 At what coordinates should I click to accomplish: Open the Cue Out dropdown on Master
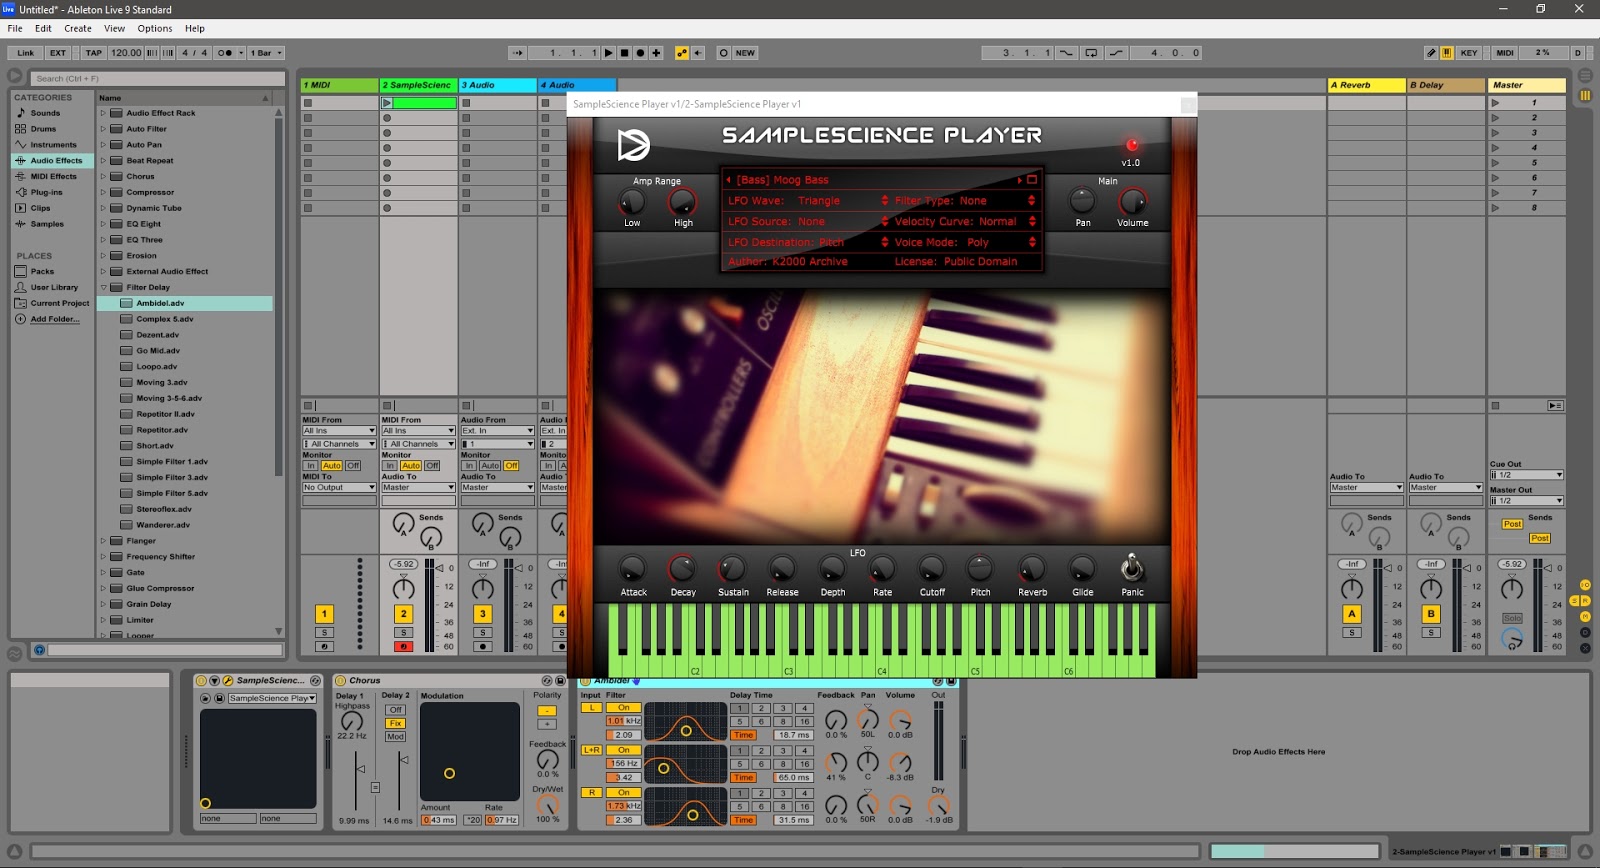(1526, 475)
